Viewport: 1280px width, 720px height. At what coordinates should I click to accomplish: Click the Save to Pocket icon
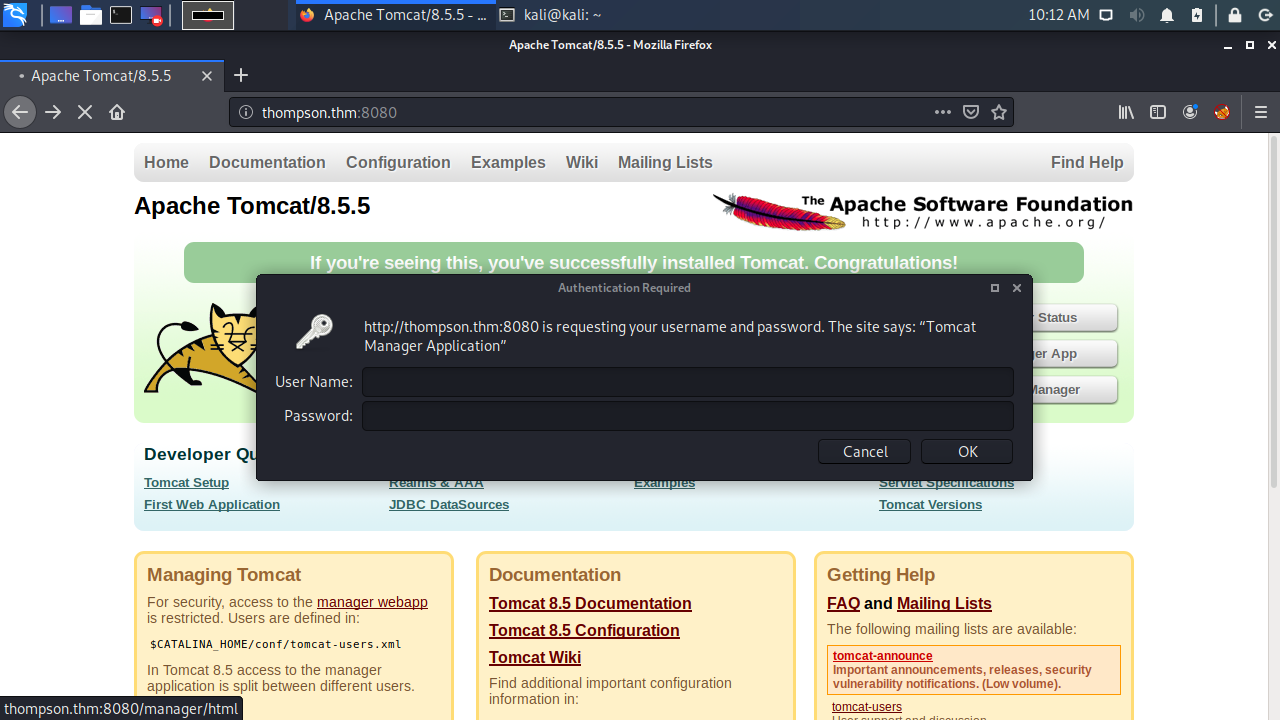[x=970, y=112]
